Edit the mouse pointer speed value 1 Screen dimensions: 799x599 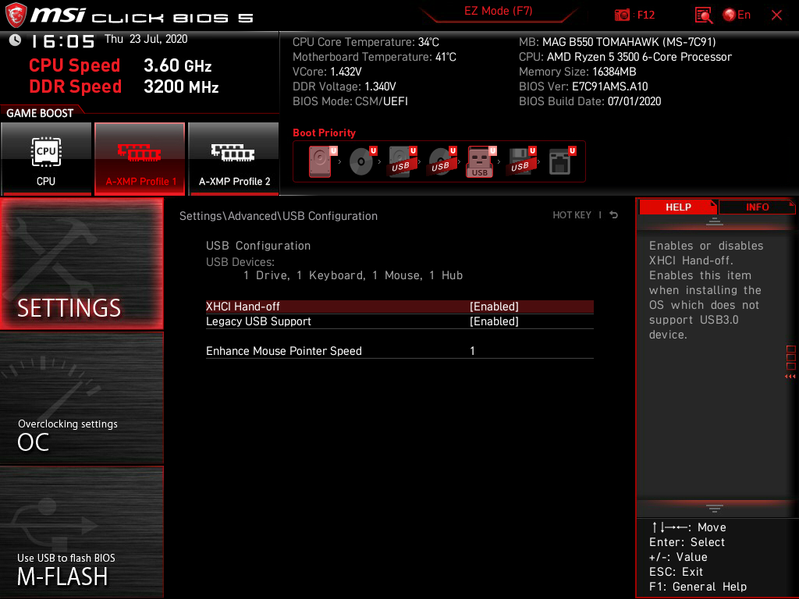coord(472,351)
